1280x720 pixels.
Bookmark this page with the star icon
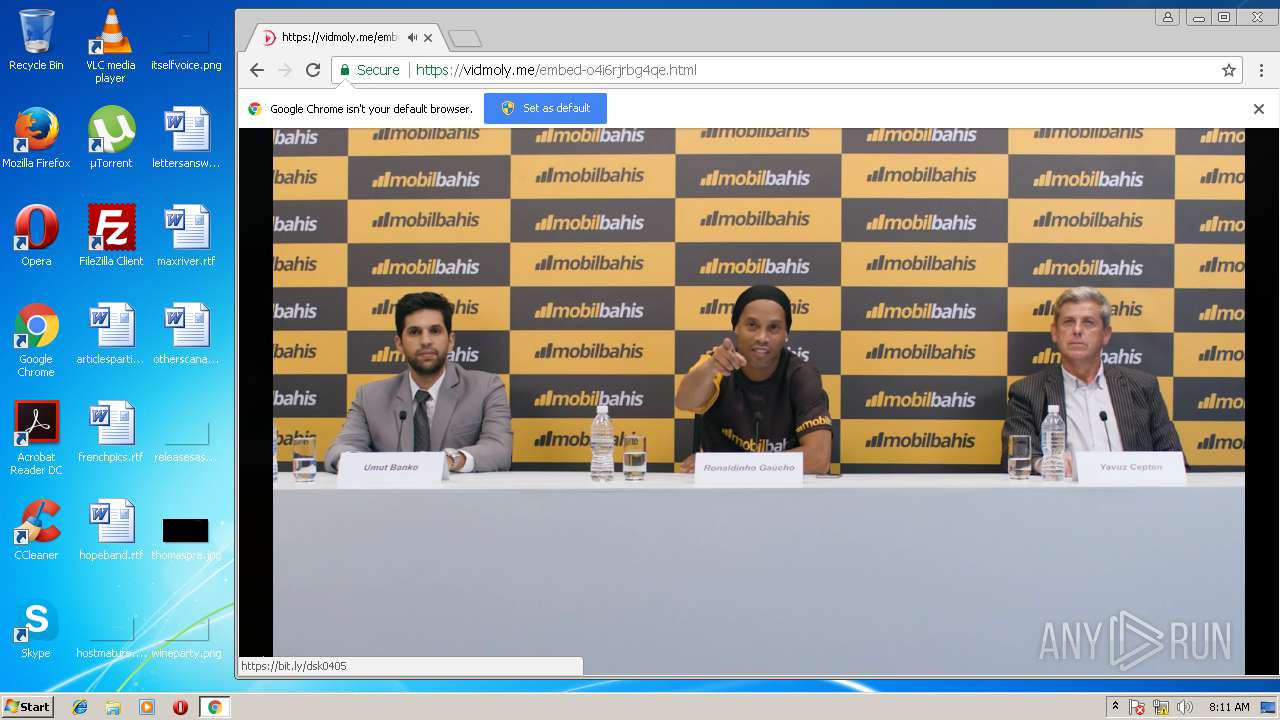click(1229, 70)
